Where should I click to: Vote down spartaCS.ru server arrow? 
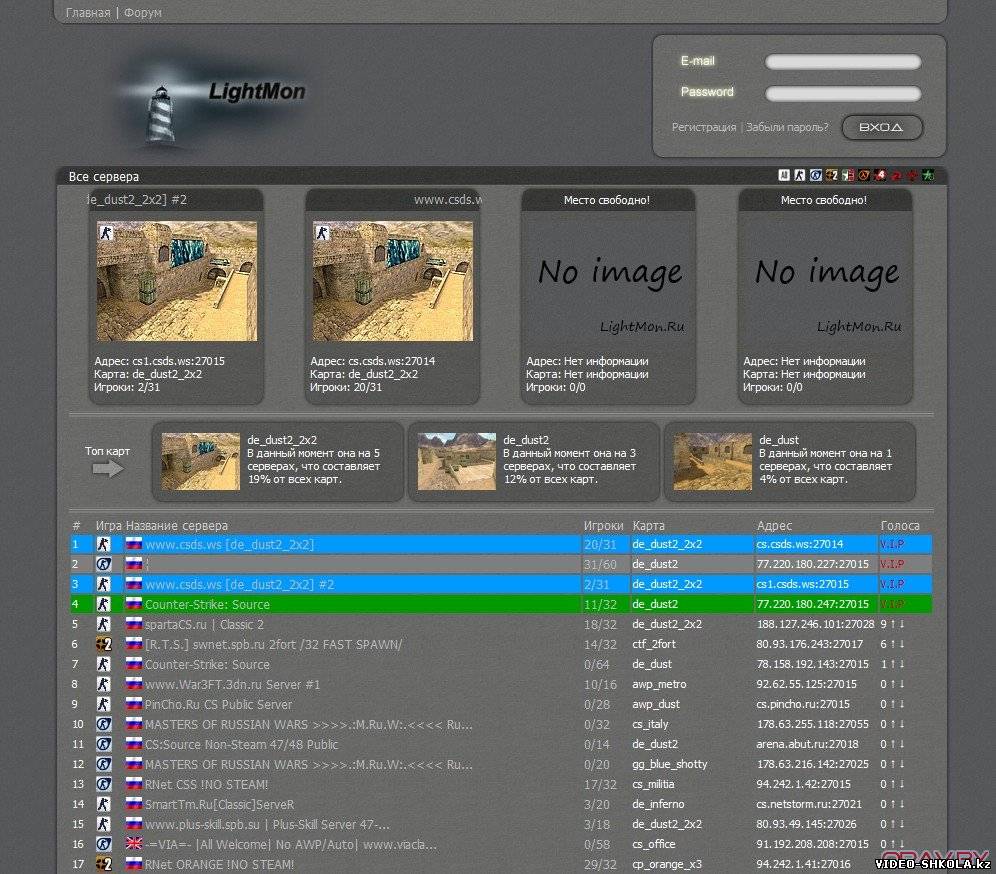902,624
